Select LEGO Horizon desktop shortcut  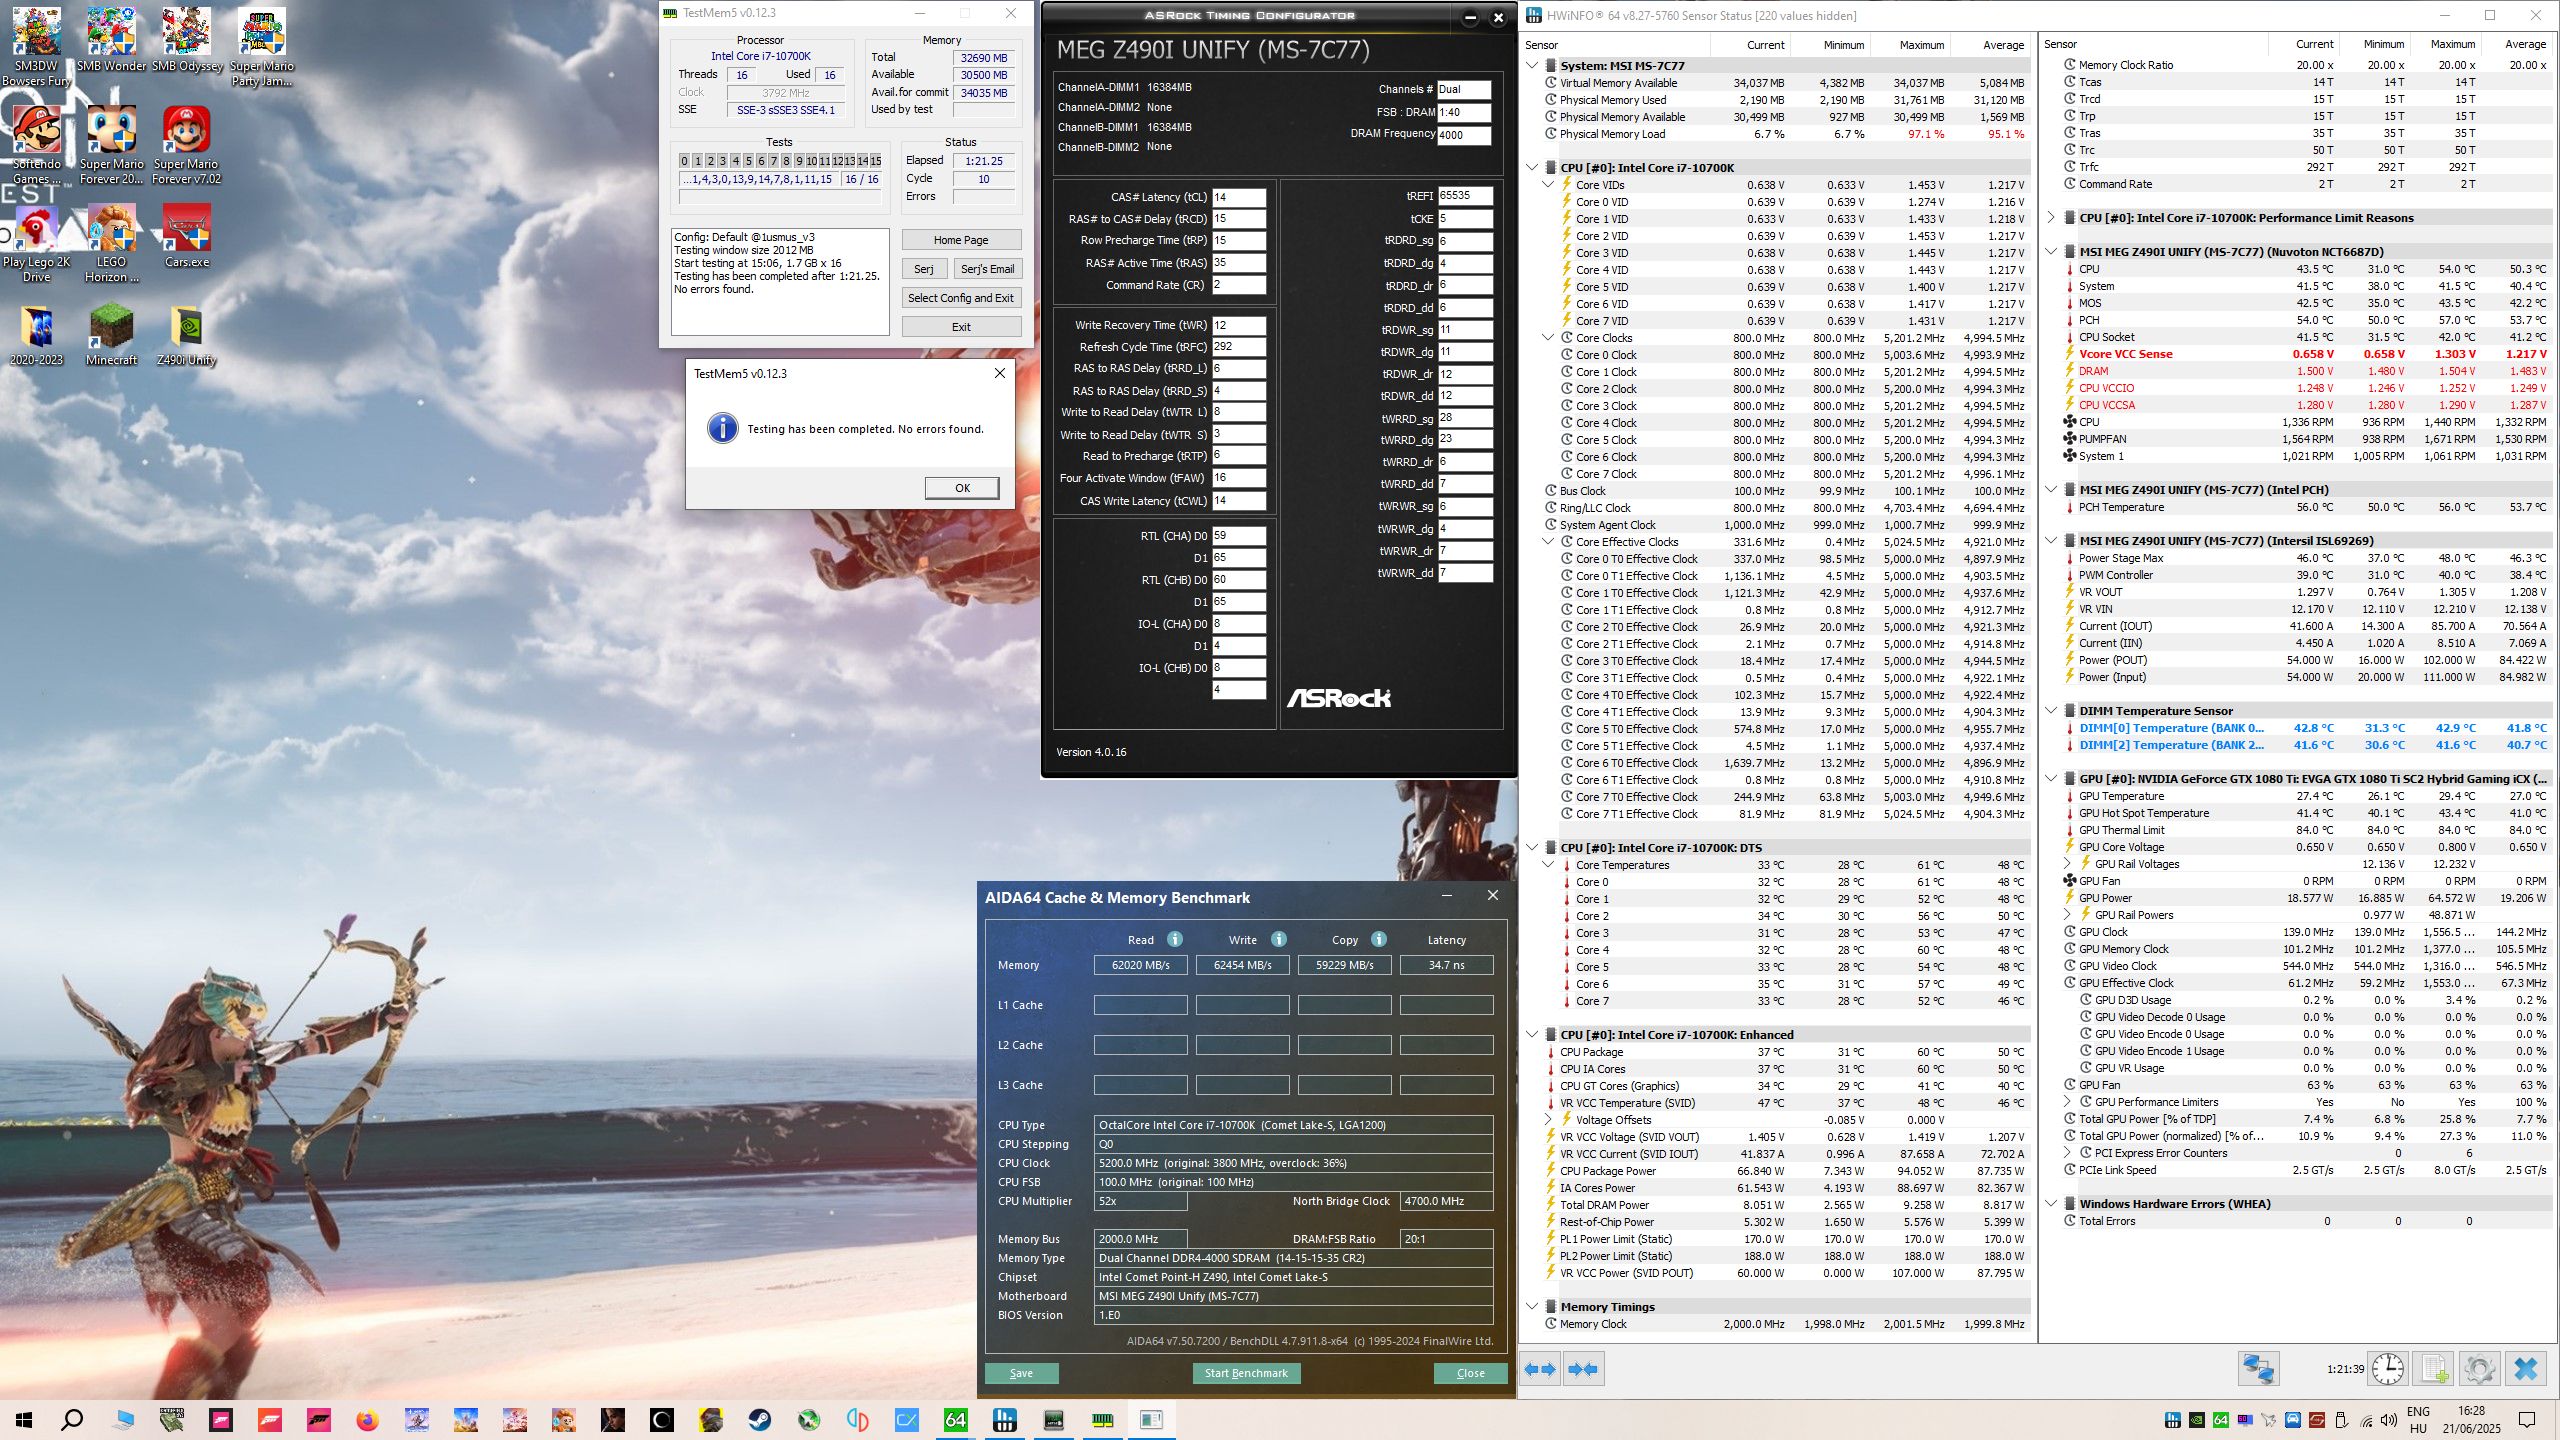coord(112,244)
